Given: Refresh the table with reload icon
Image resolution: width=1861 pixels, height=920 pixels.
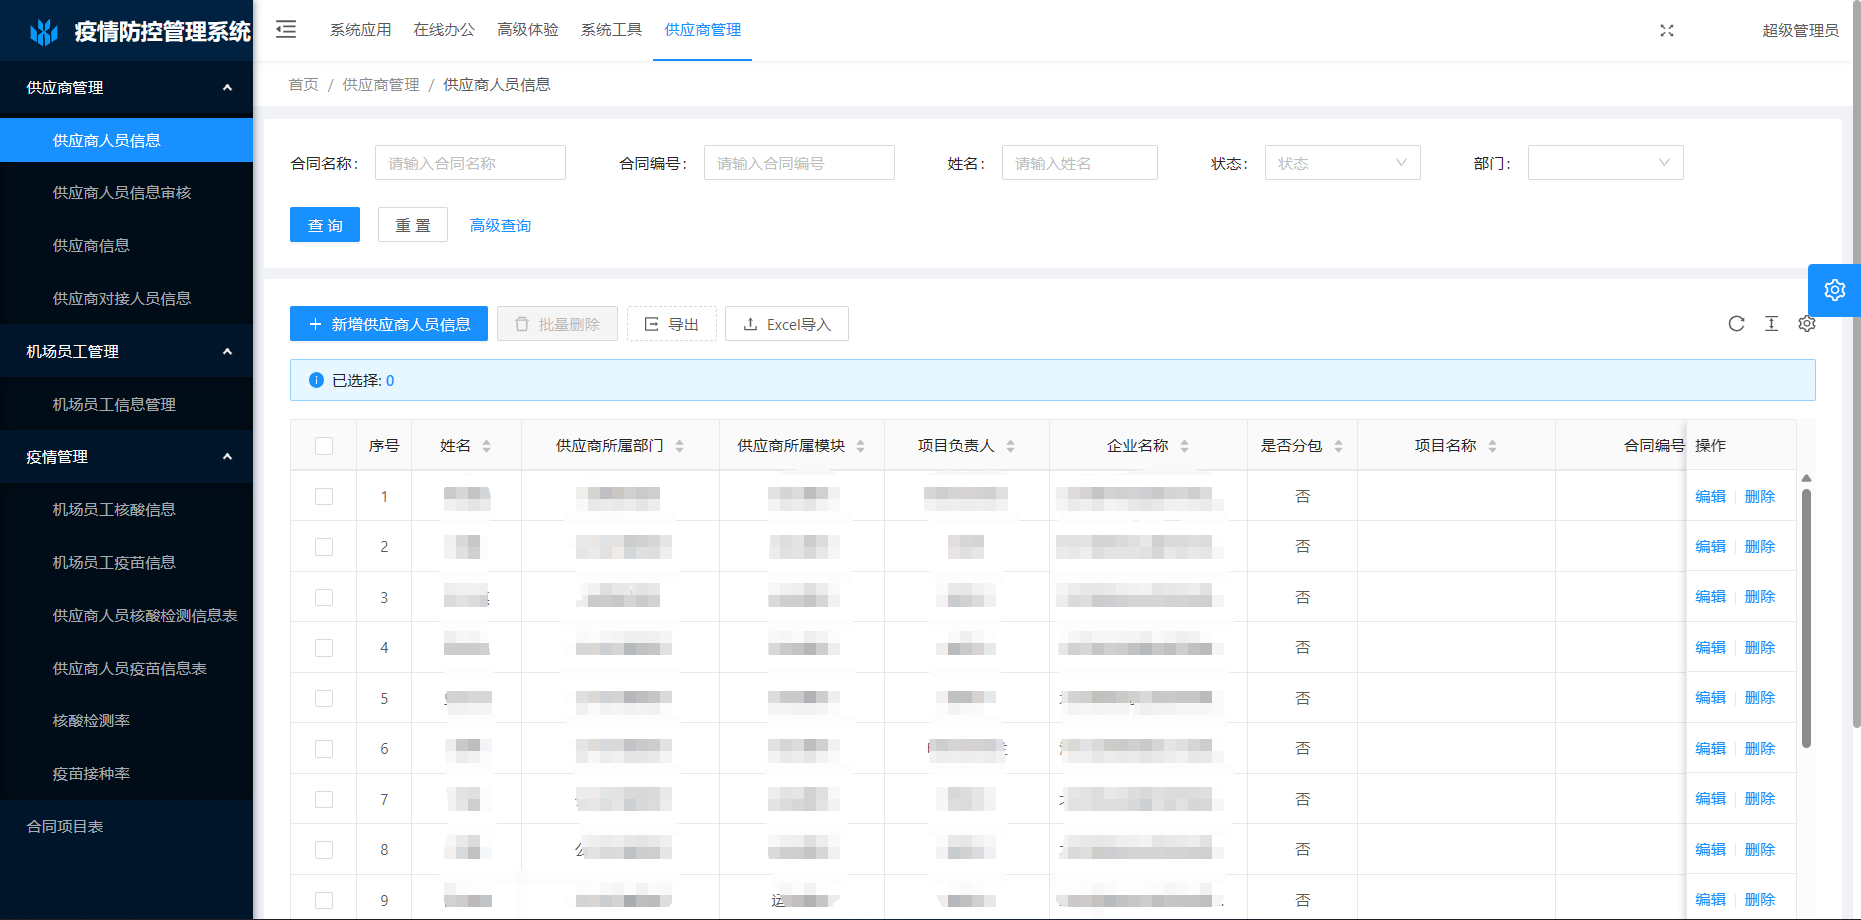Looking at the screenshot, I should 1736,324.
